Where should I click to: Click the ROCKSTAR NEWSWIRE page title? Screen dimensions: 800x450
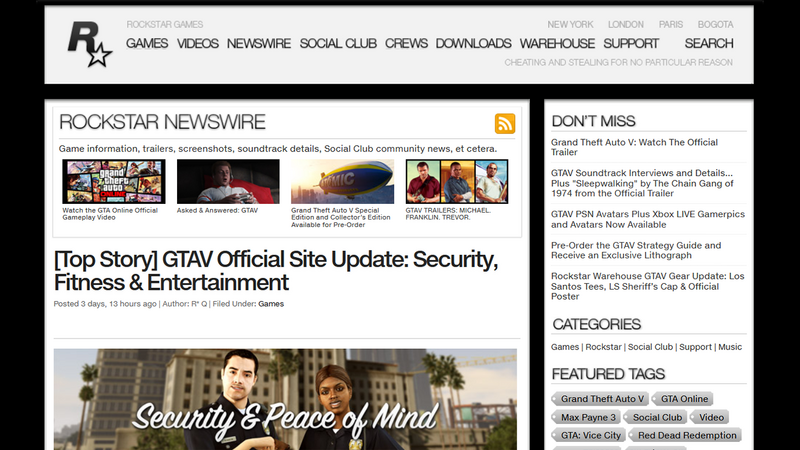162,122
